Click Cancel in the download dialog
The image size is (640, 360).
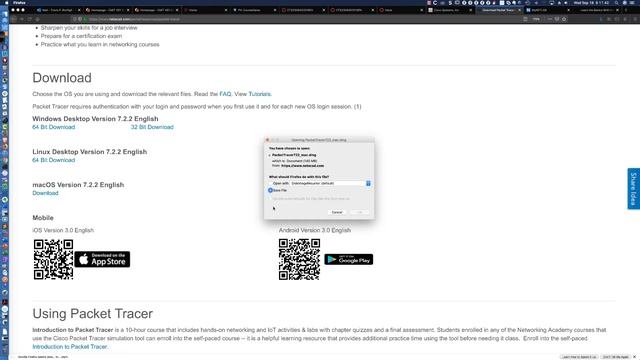click(337, 212)
